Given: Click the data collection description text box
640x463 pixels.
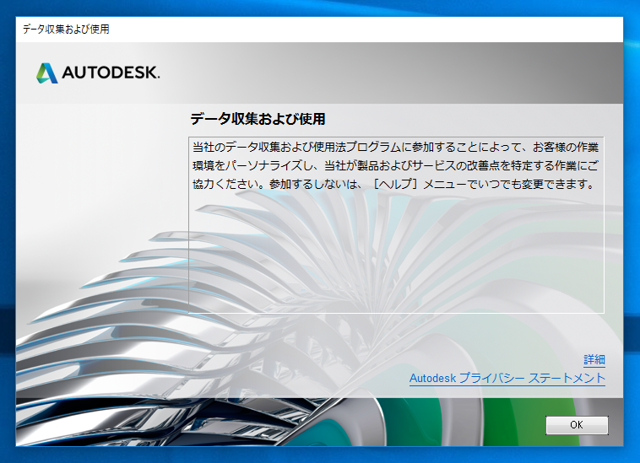Looking at the screenshot, I should (x=396, y=225).
